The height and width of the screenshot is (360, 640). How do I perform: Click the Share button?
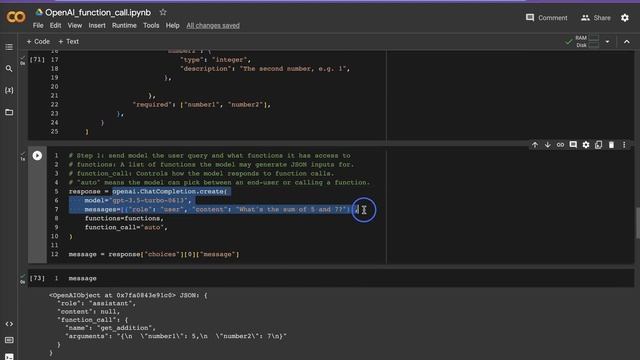click(x=596, y=18)
